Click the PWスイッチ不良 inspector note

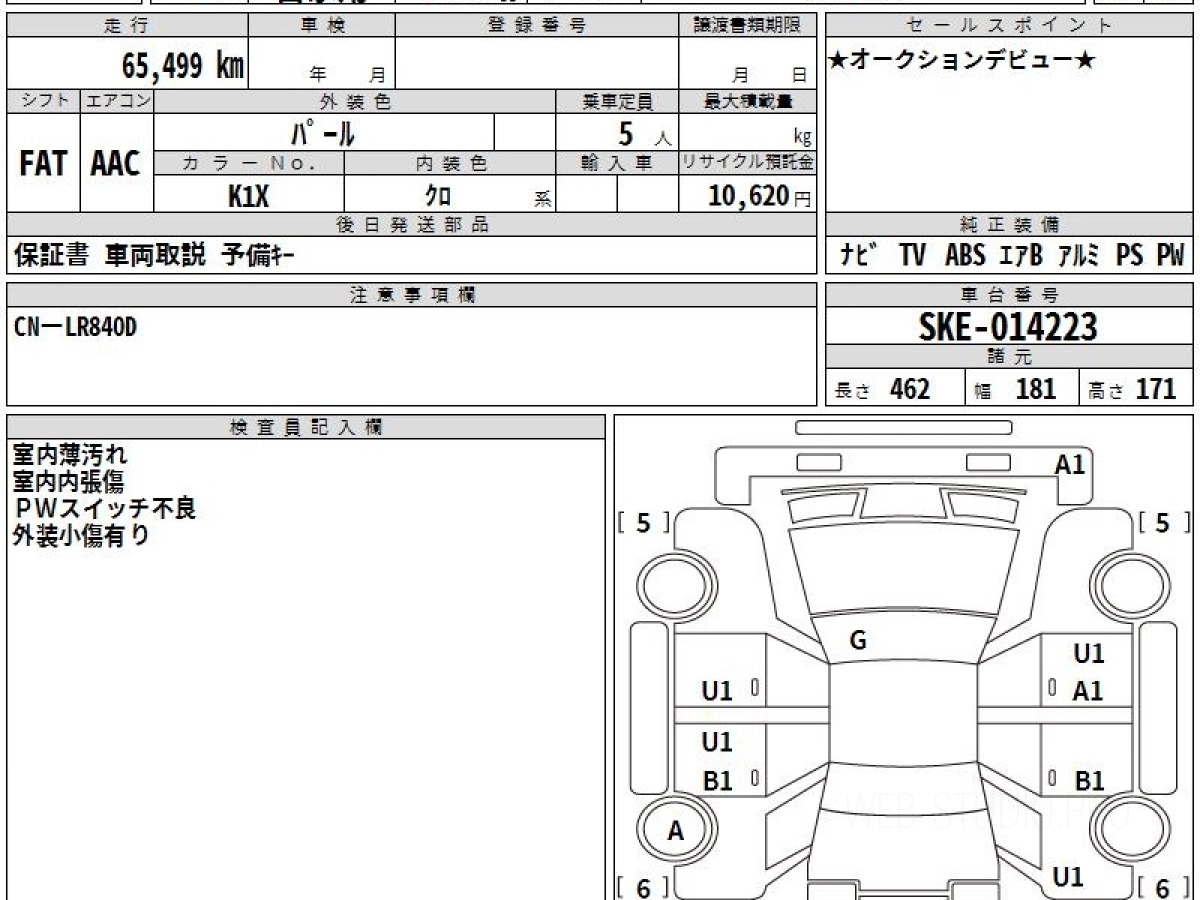(x=104, y=508)
